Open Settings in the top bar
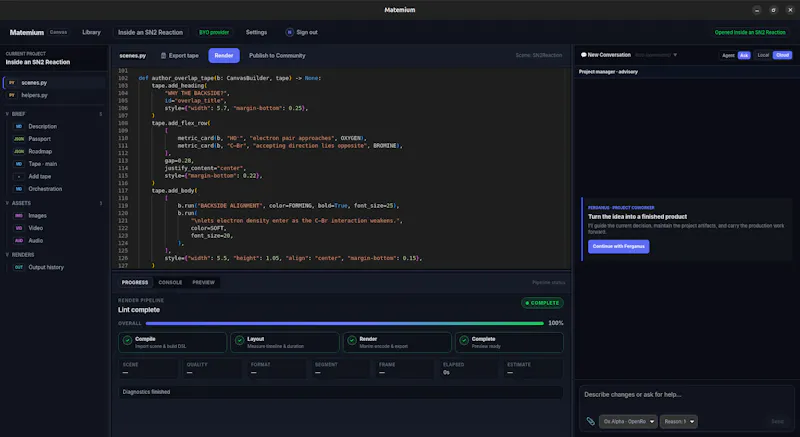The height and width of the screenshot is (437, 800). coord(256,32)
